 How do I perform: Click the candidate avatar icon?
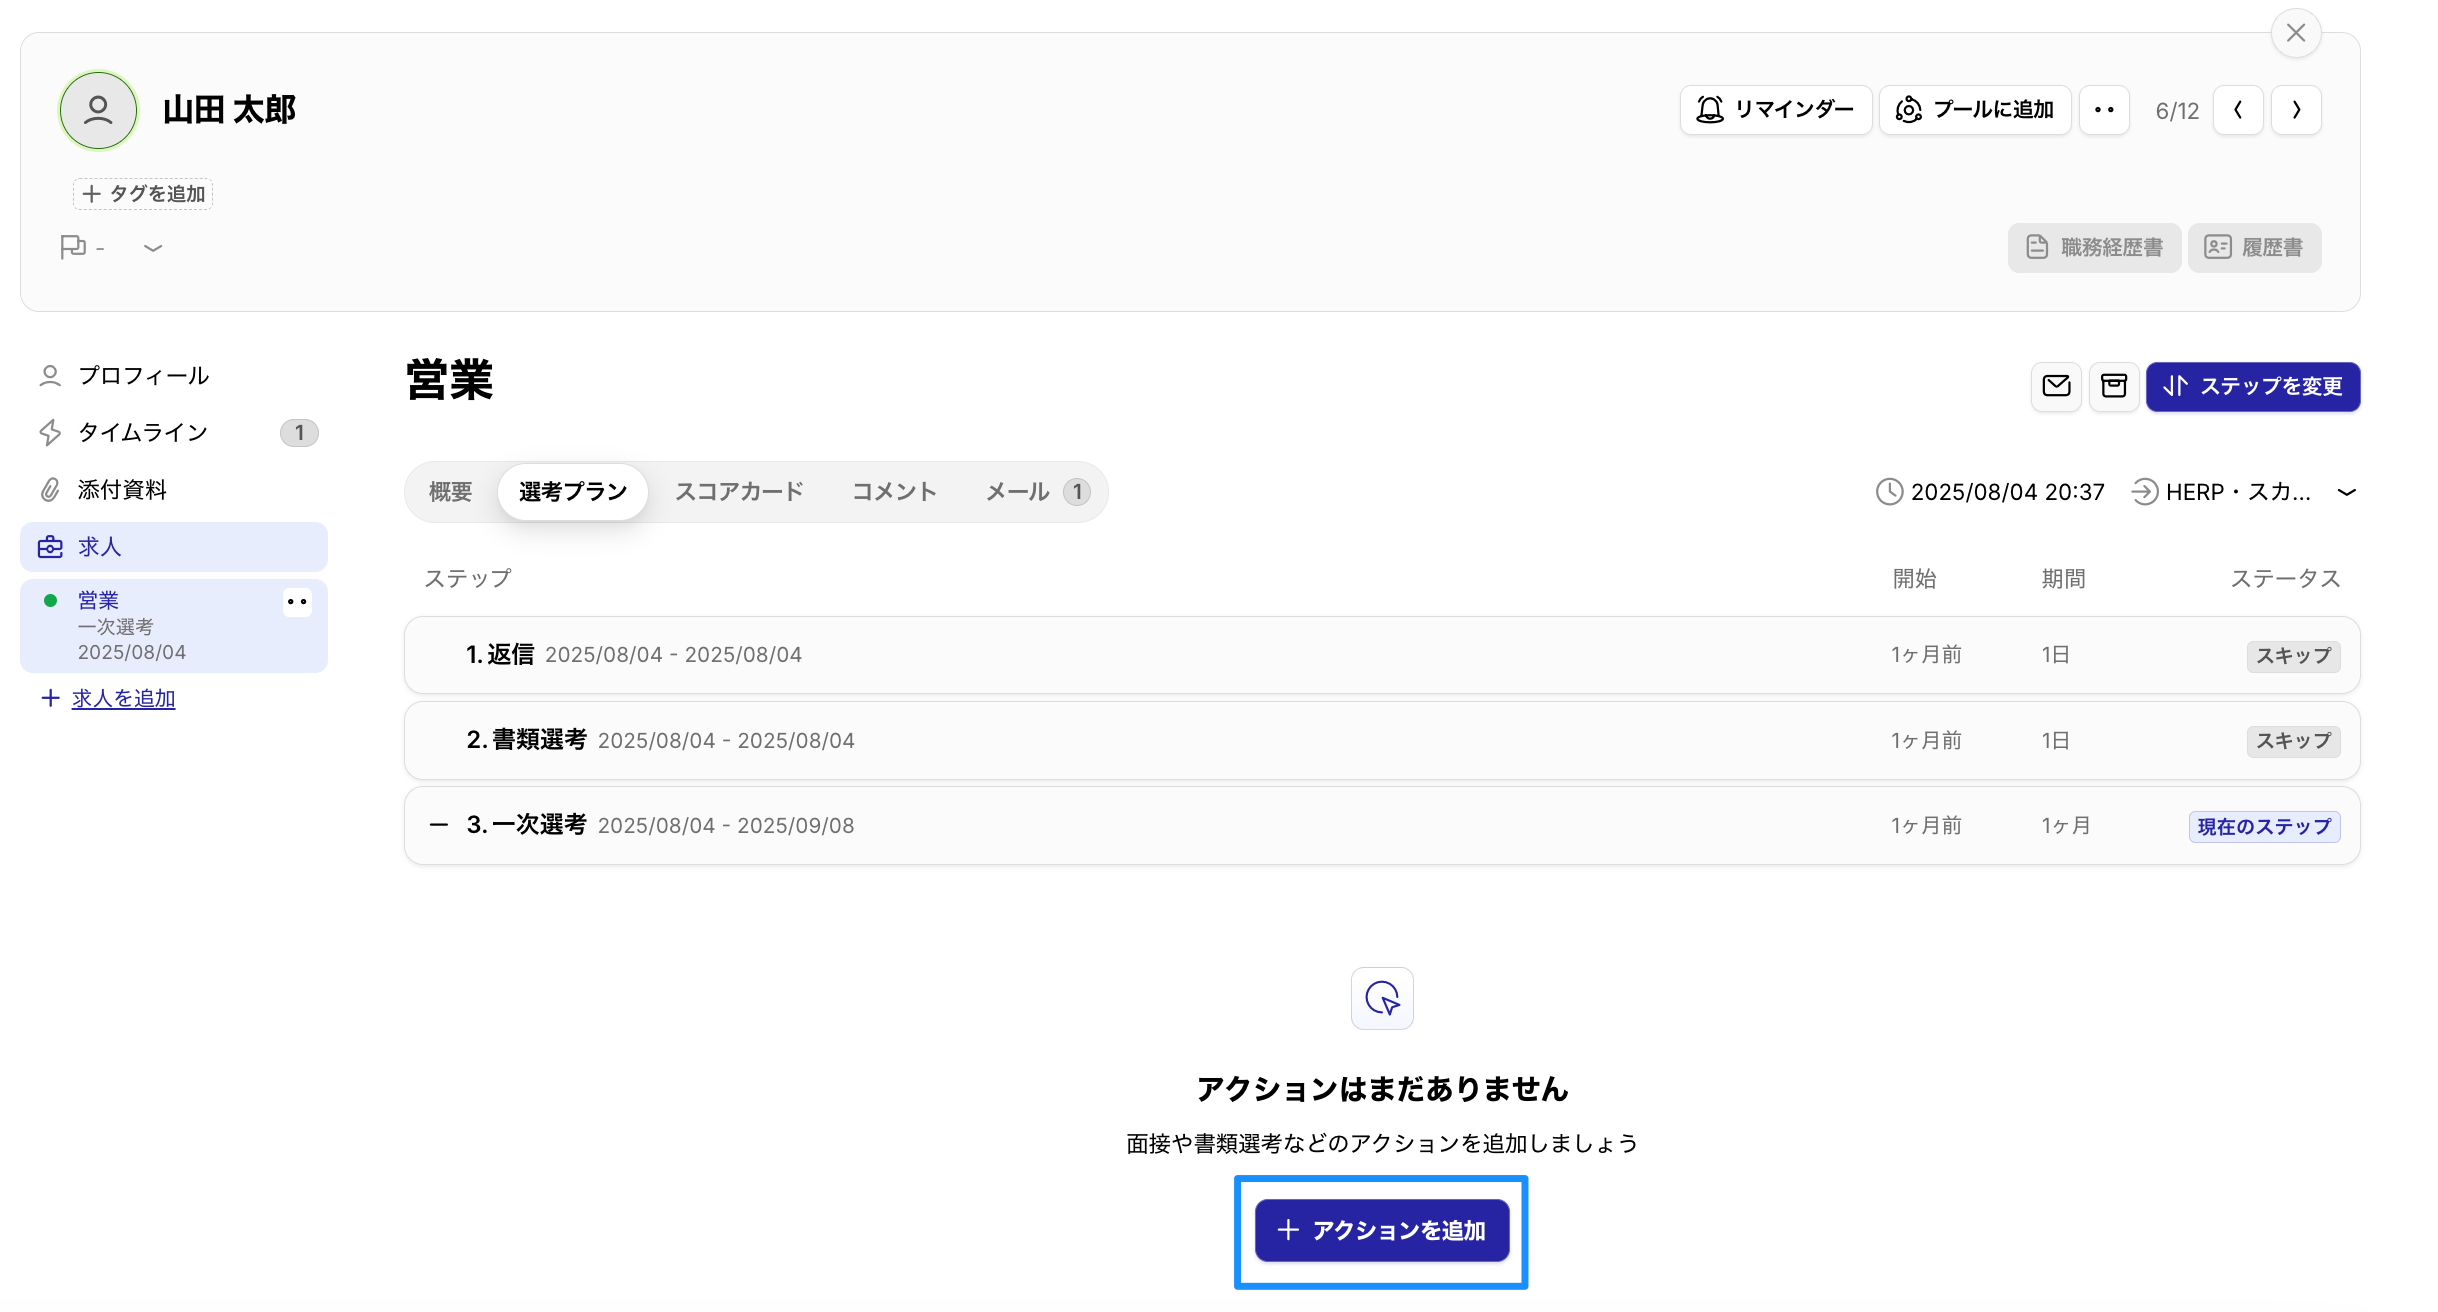click(98, 110)
